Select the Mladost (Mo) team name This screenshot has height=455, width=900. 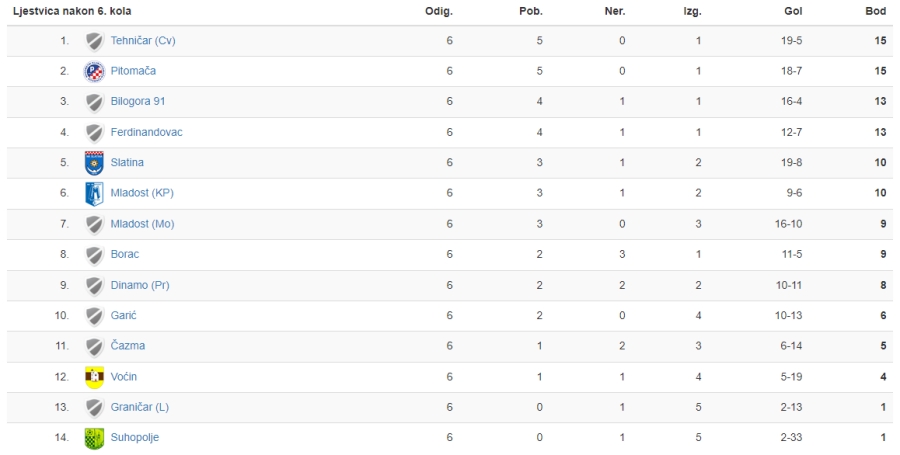click(142, 224)
